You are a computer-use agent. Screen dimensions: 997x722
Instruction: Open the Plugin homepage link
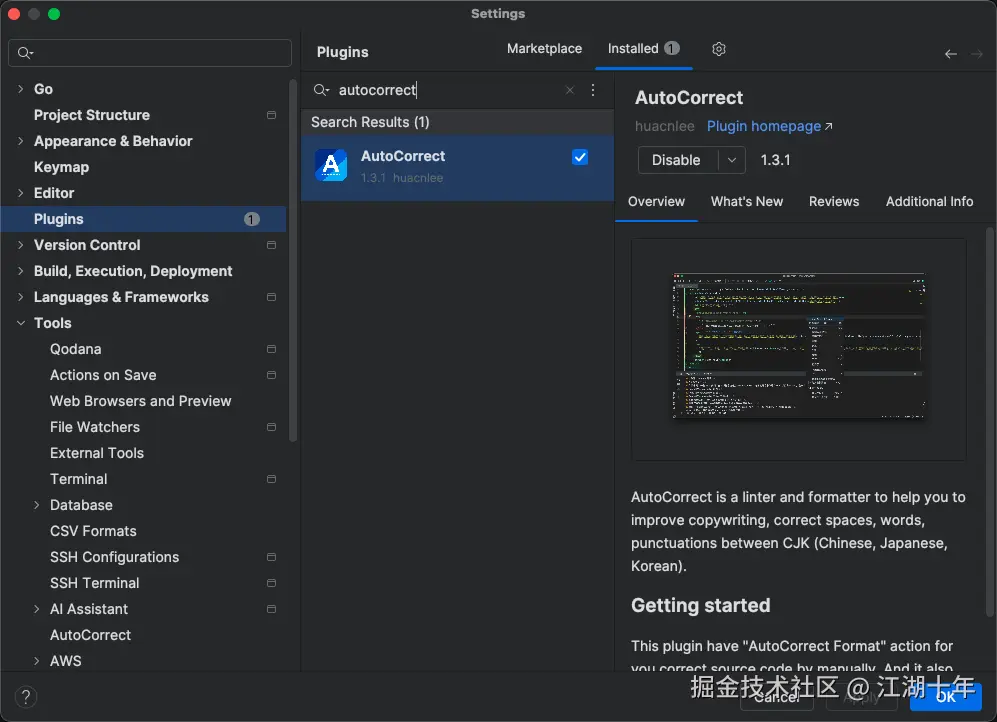769,126
